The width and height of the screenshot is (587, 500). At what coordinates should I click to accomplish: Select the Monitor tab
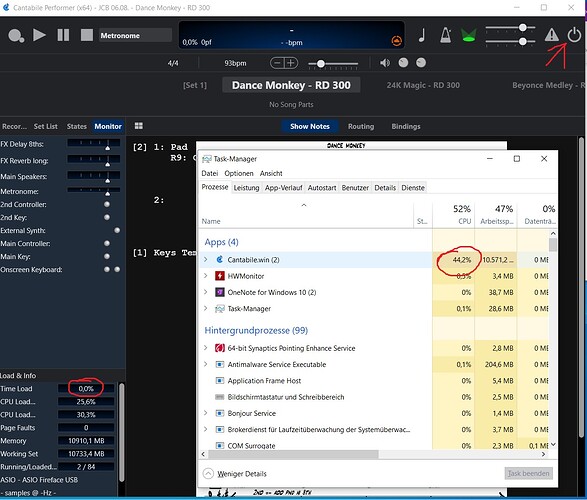(108, 126)
